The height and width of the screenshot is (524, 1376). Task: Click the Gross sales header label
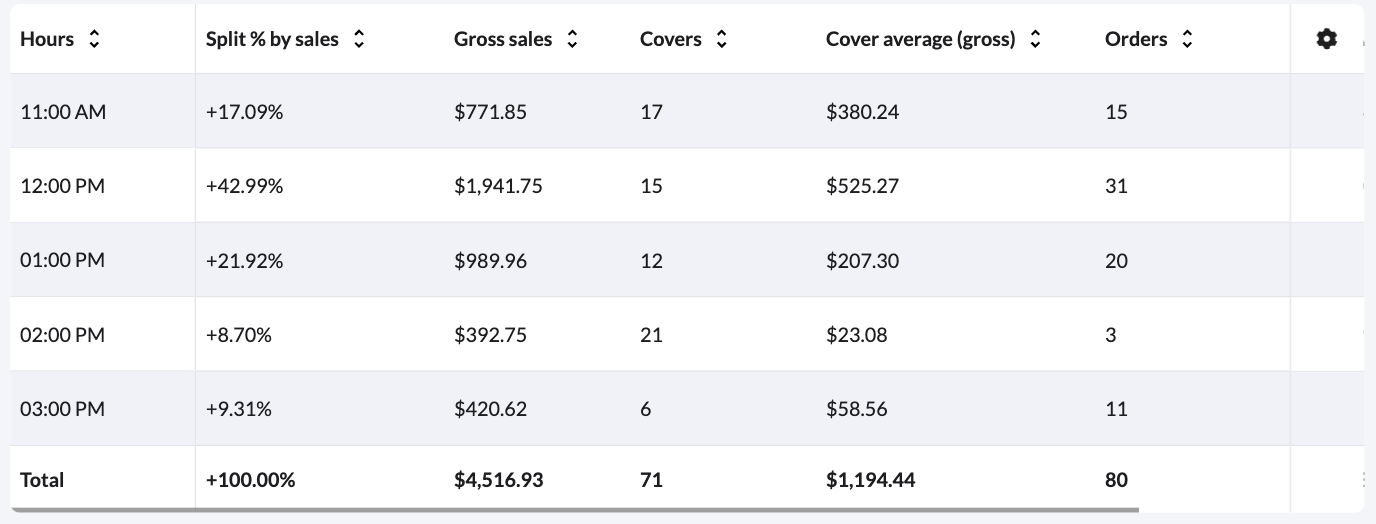(x=503, y=39)
